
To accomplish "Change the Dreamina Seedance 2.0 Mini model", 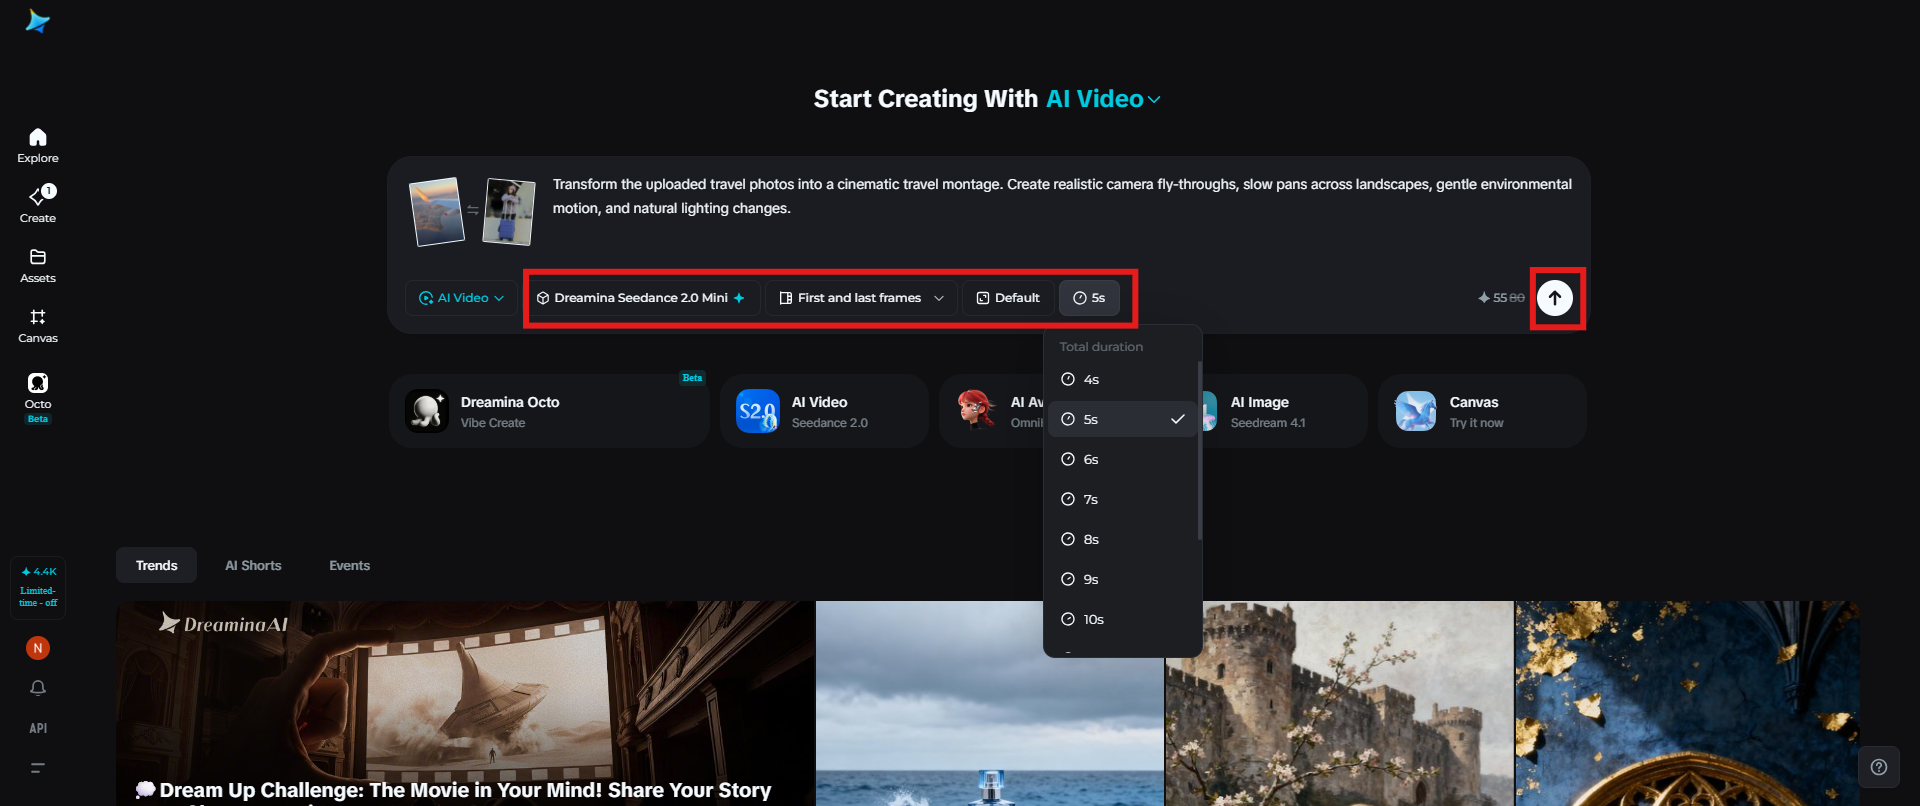I will 641,298.
